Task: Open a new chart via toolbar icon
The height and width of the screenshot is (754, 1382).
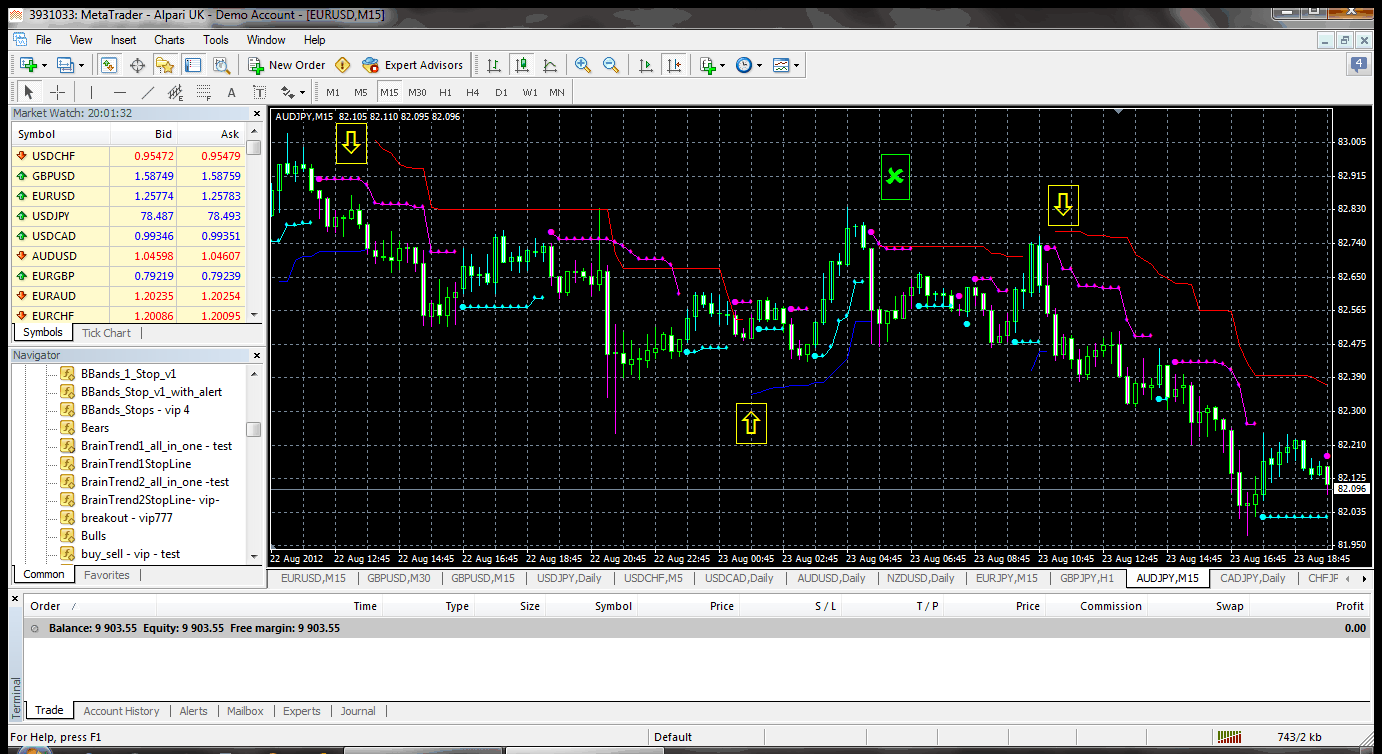Action: click(28, 65)
